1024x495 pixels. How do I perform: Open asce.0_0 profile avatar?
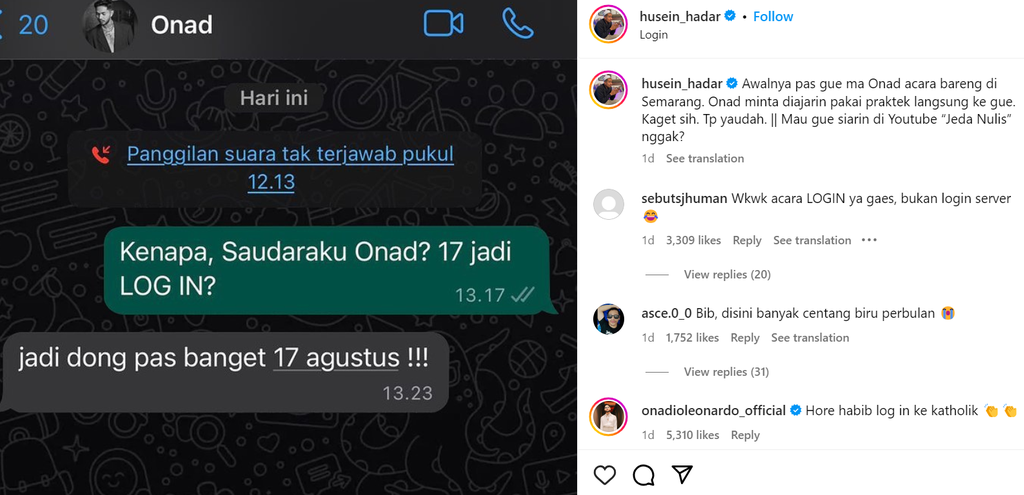tap(609, 319)
